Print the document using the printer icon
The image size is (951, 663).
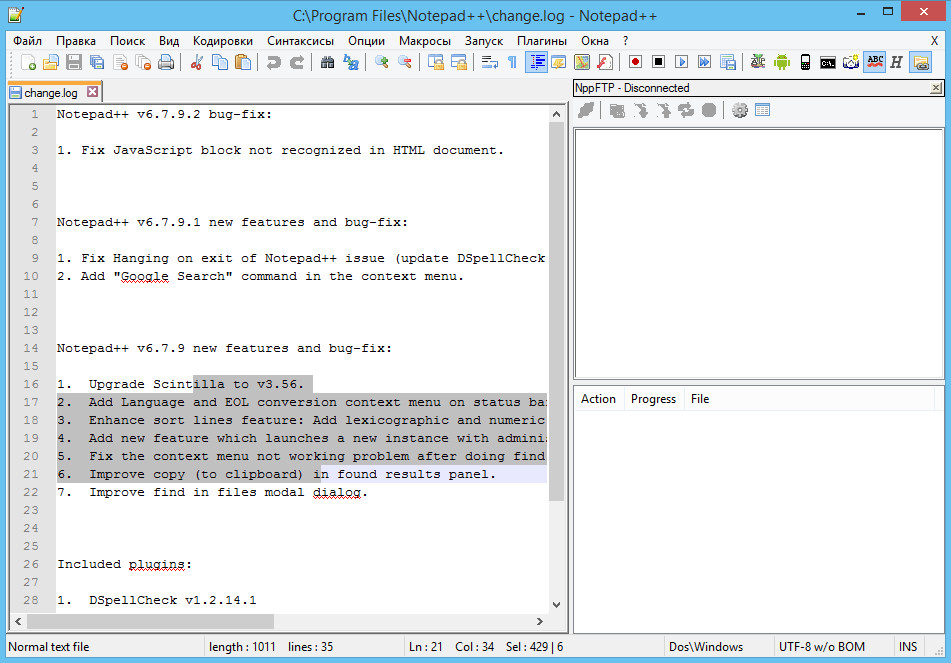point(166,62)
